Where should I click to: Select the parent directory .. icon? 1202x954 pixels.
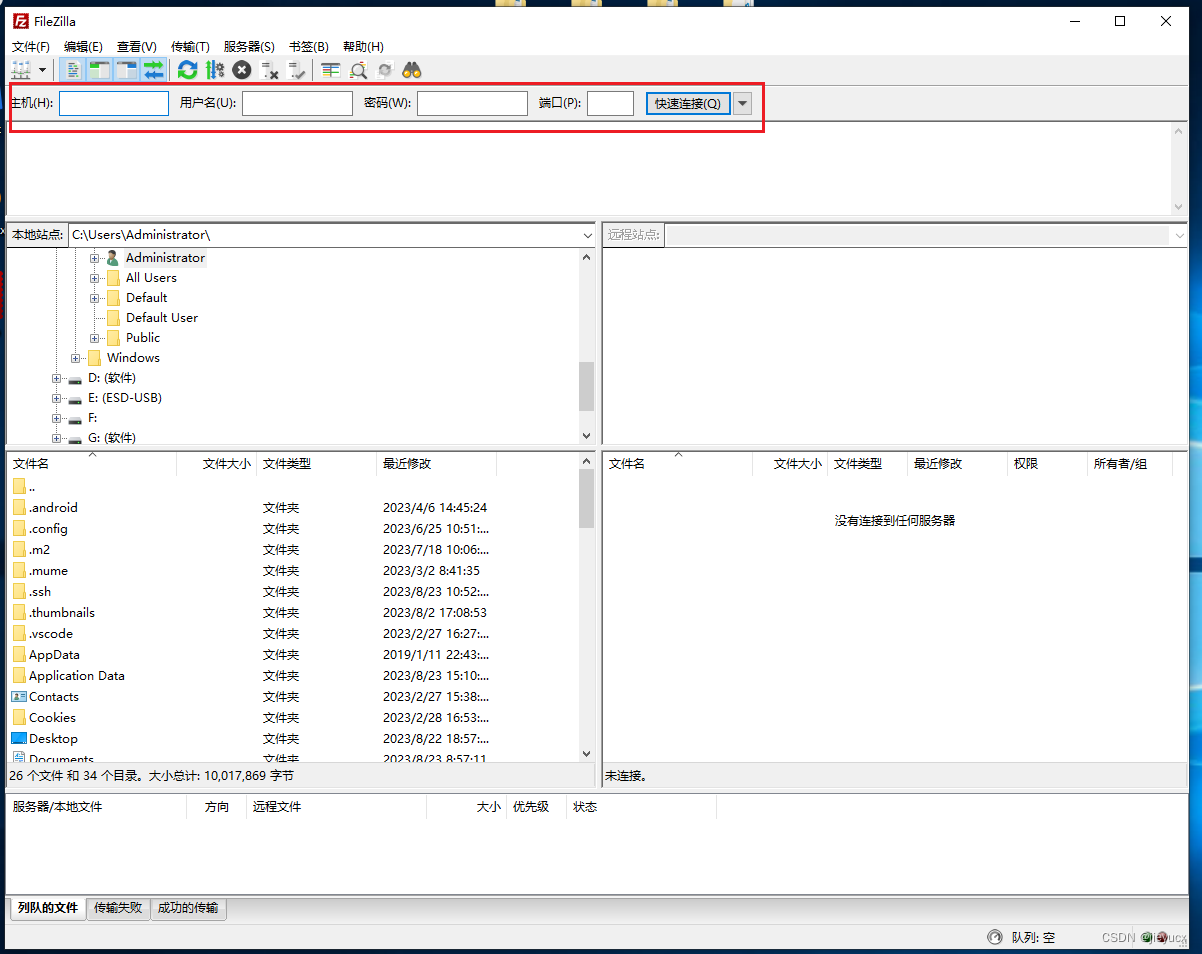19,486
